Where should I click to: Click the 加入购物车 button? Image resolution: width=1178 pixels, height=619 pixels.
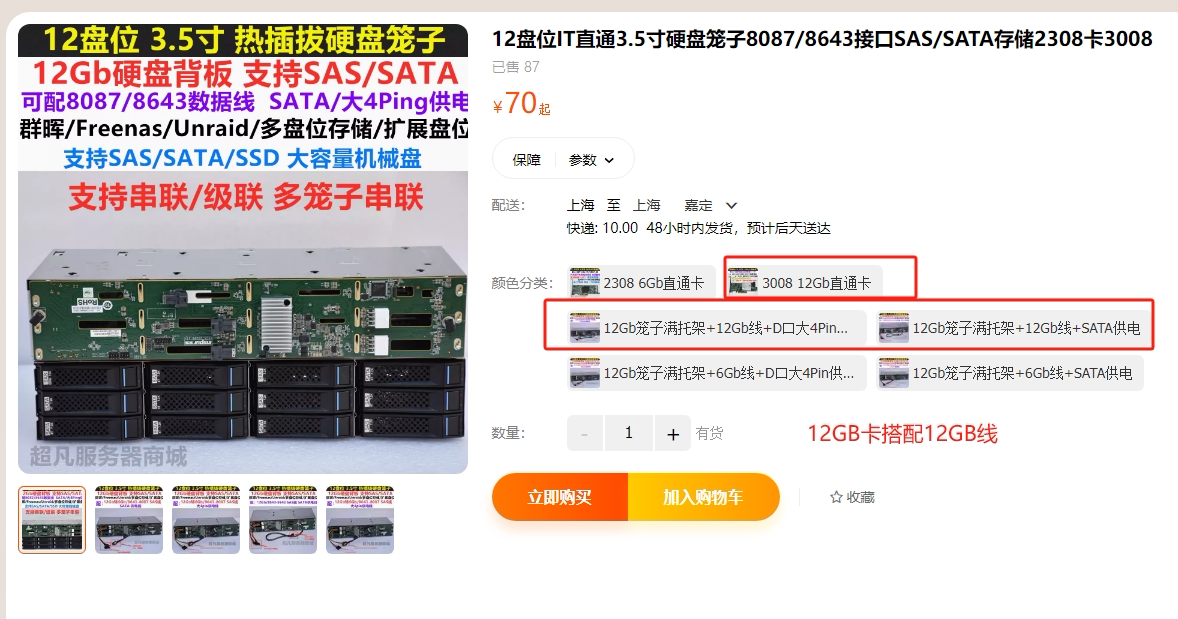tap(703, 497)
